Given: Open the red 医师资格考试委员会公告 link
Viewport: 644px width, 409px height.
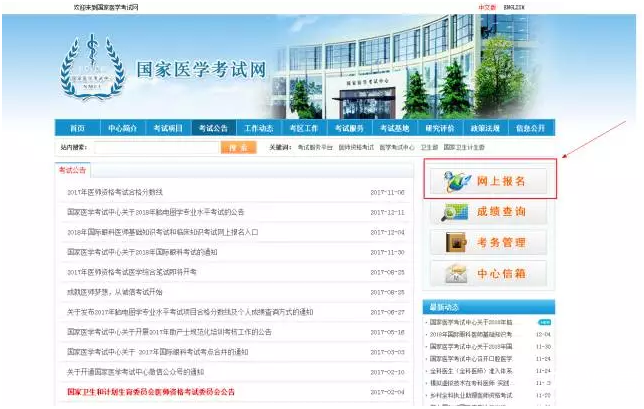Looking at the screenshot, I should tap(151, 391).
